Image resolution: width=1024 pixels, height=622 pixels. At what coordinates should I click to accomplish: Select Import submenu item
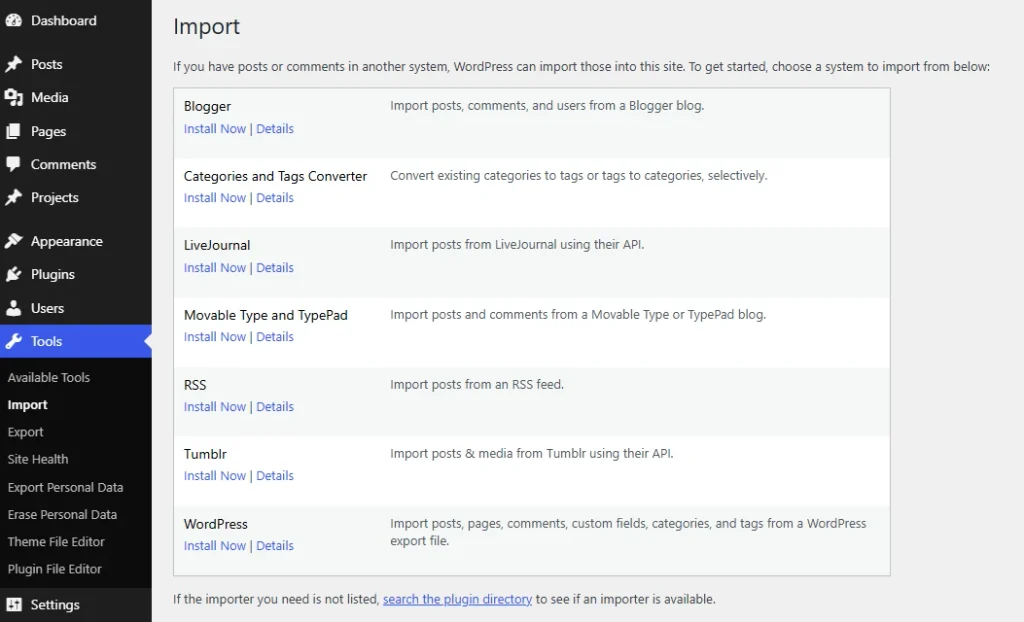(x=27, y=405)
